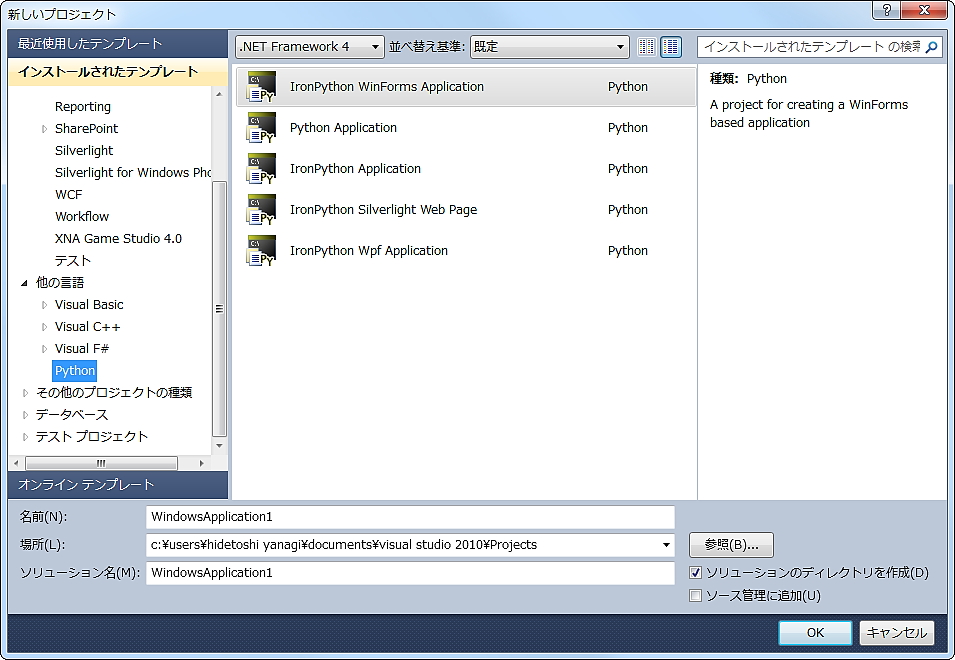Image resolution: width=955 pixels, height=660 pixels.
Task: Select Silverlight for Windows Phone category
Action: (x=133, y=172)
